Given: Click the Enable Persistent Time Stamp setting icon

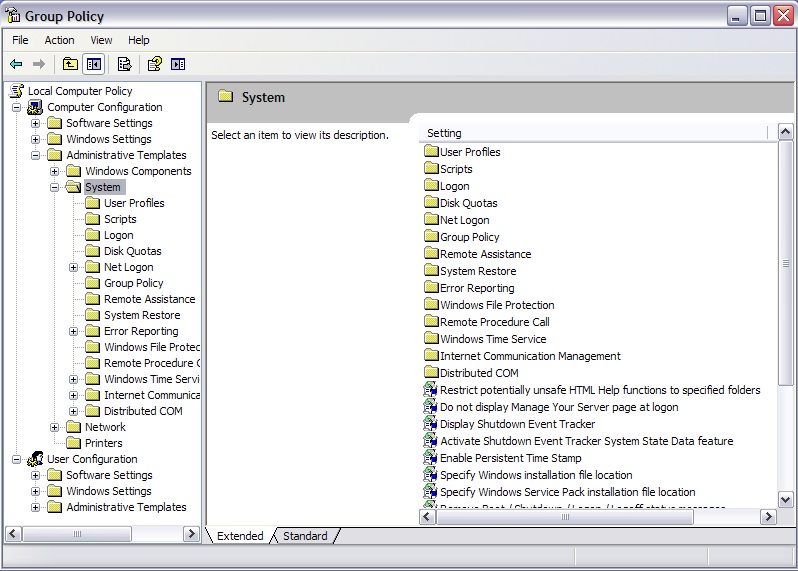Looking at the screenshot, I should click(430, 458).
